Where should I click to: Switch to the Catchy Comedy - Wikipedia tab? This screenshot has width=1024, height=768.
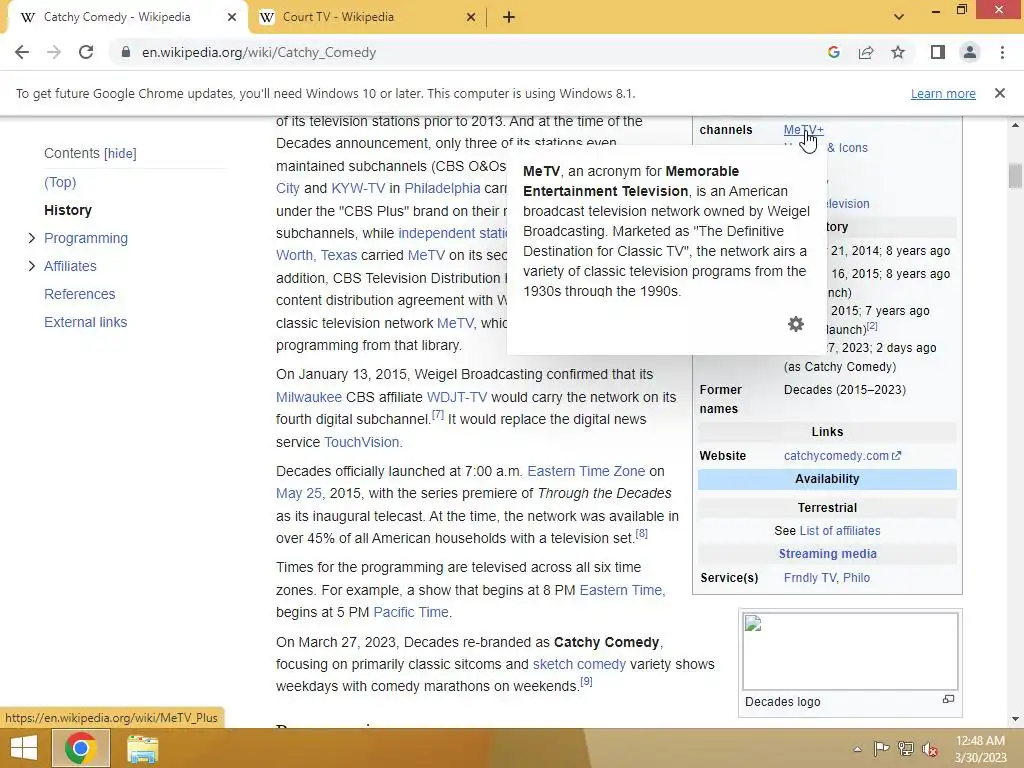coord(118,17)
